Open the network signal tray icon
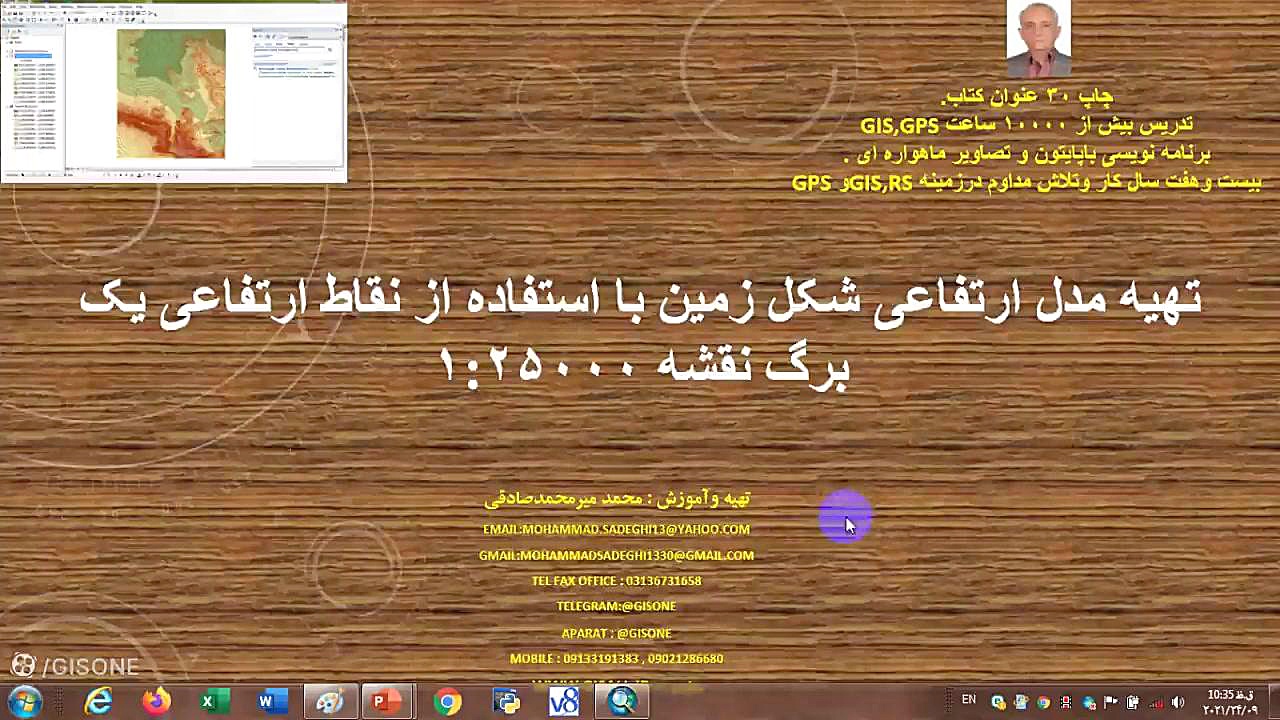This screenshot has width=1280, height=720. 1156,702
